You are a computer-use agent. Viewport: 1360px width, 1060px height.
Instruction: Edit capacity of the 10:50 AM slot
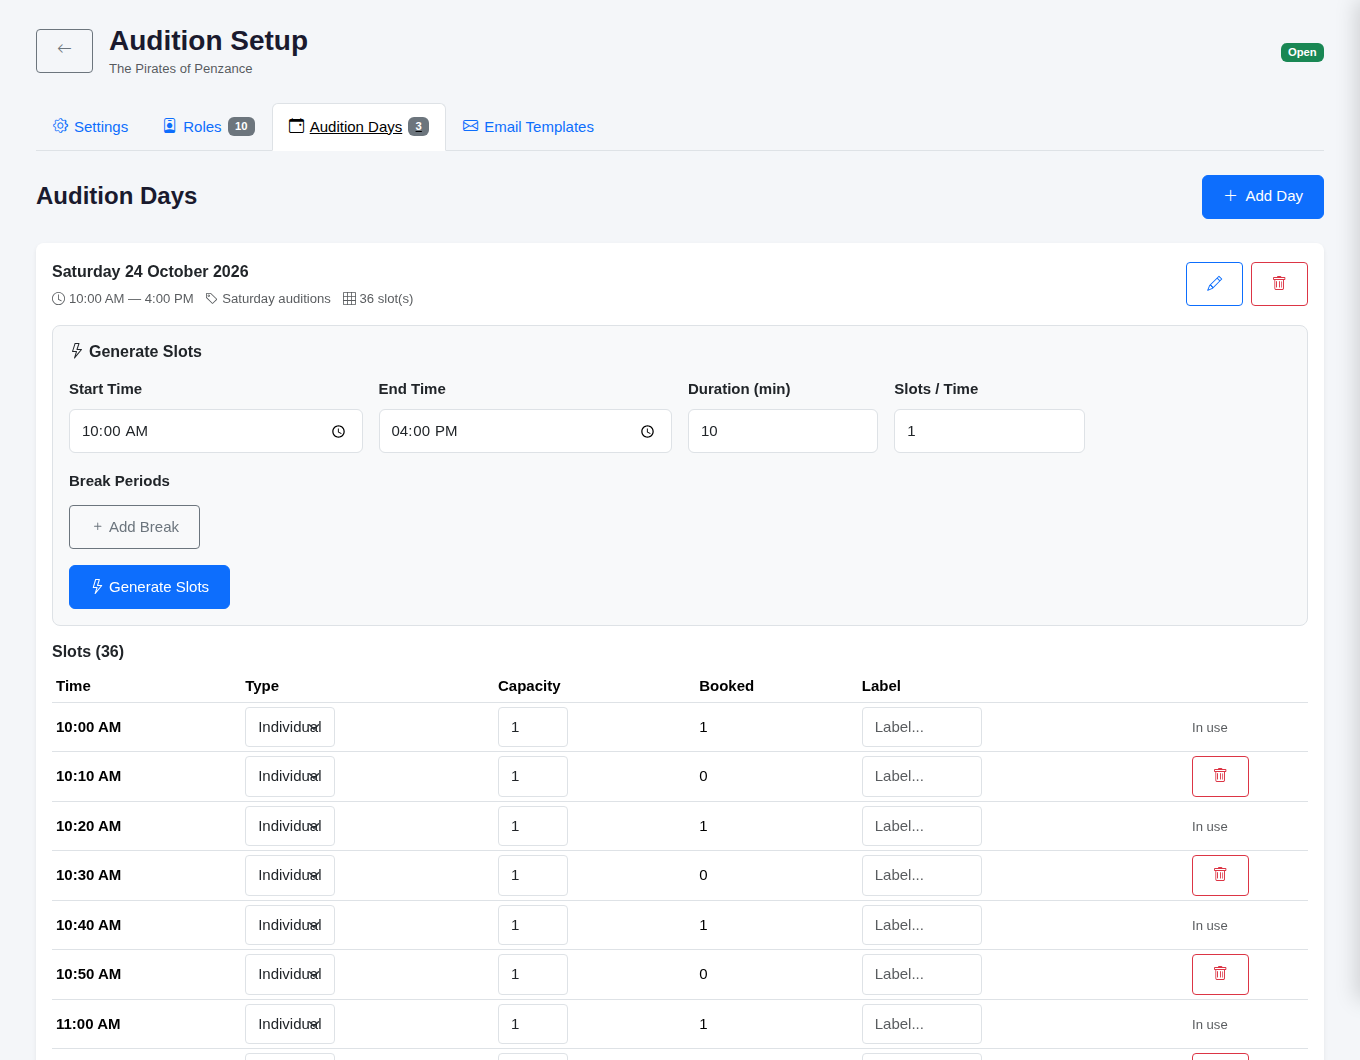pyautogui.click(x=533, y=974)
